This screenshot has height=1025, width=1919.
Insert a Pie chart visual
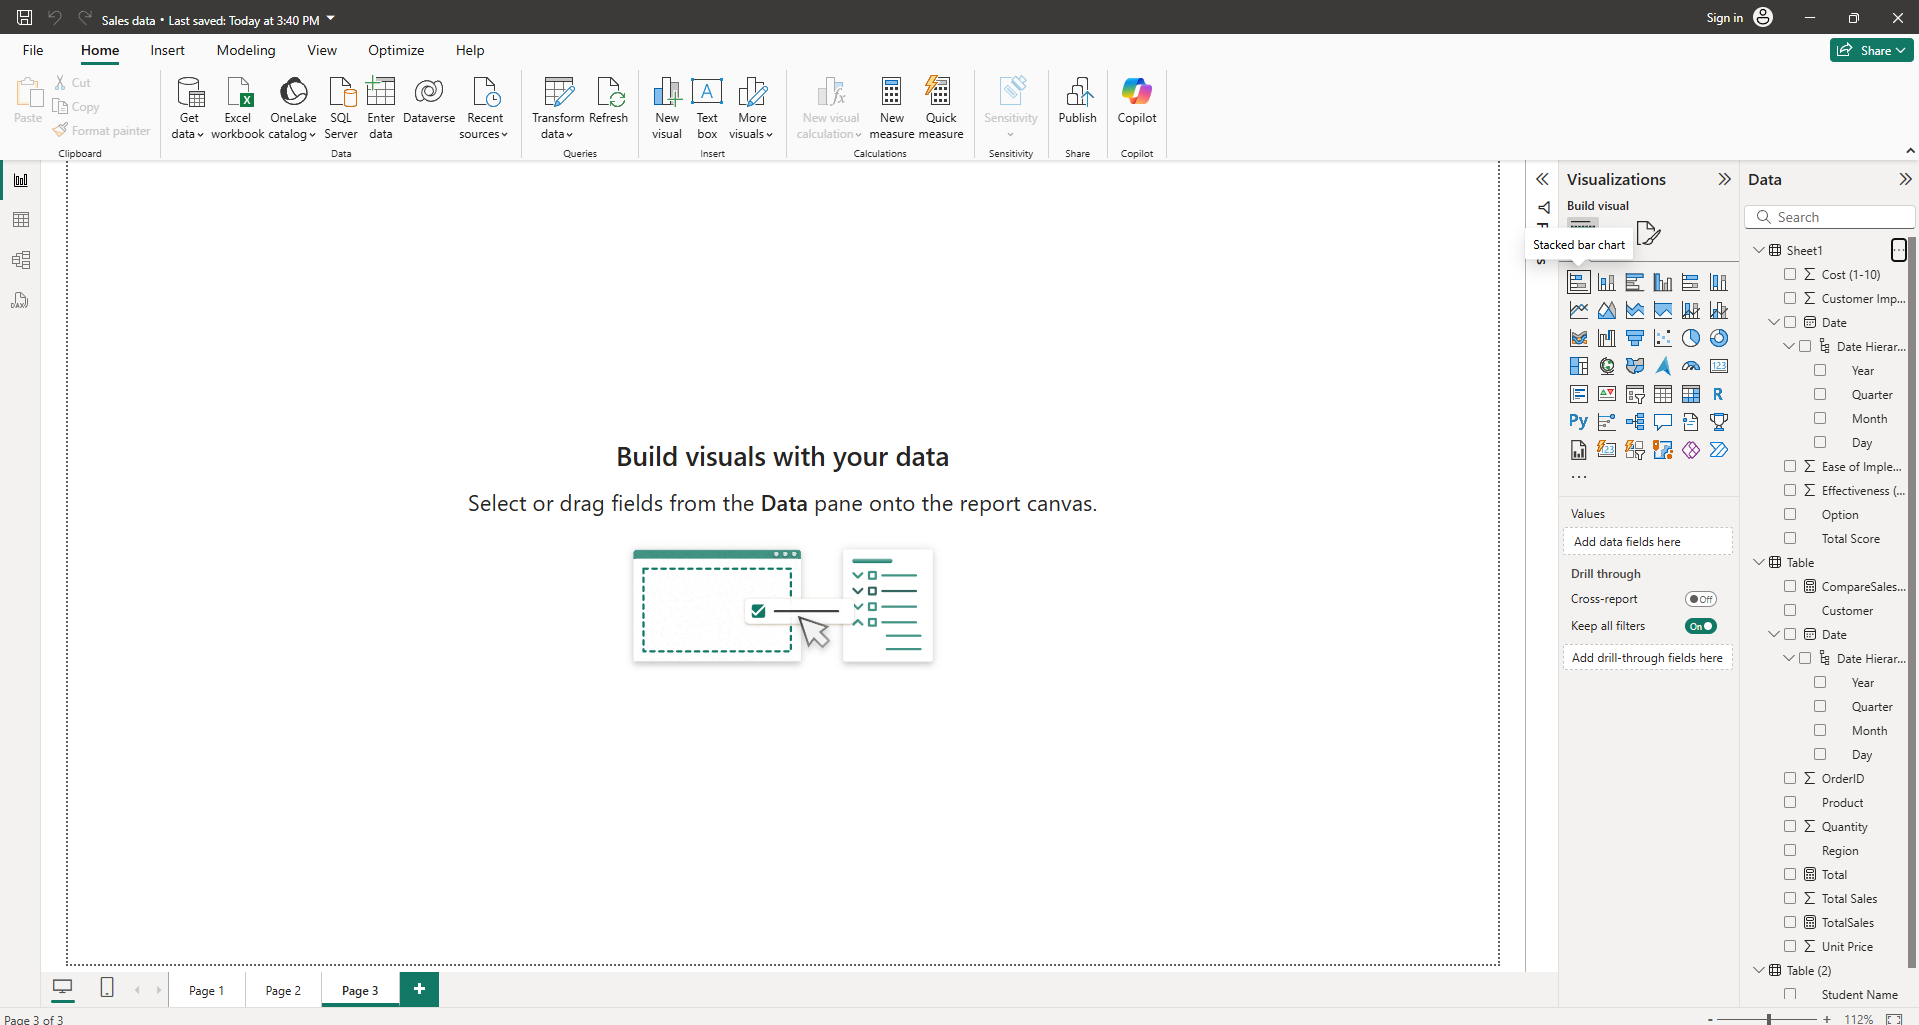(x=1690, y=338)
